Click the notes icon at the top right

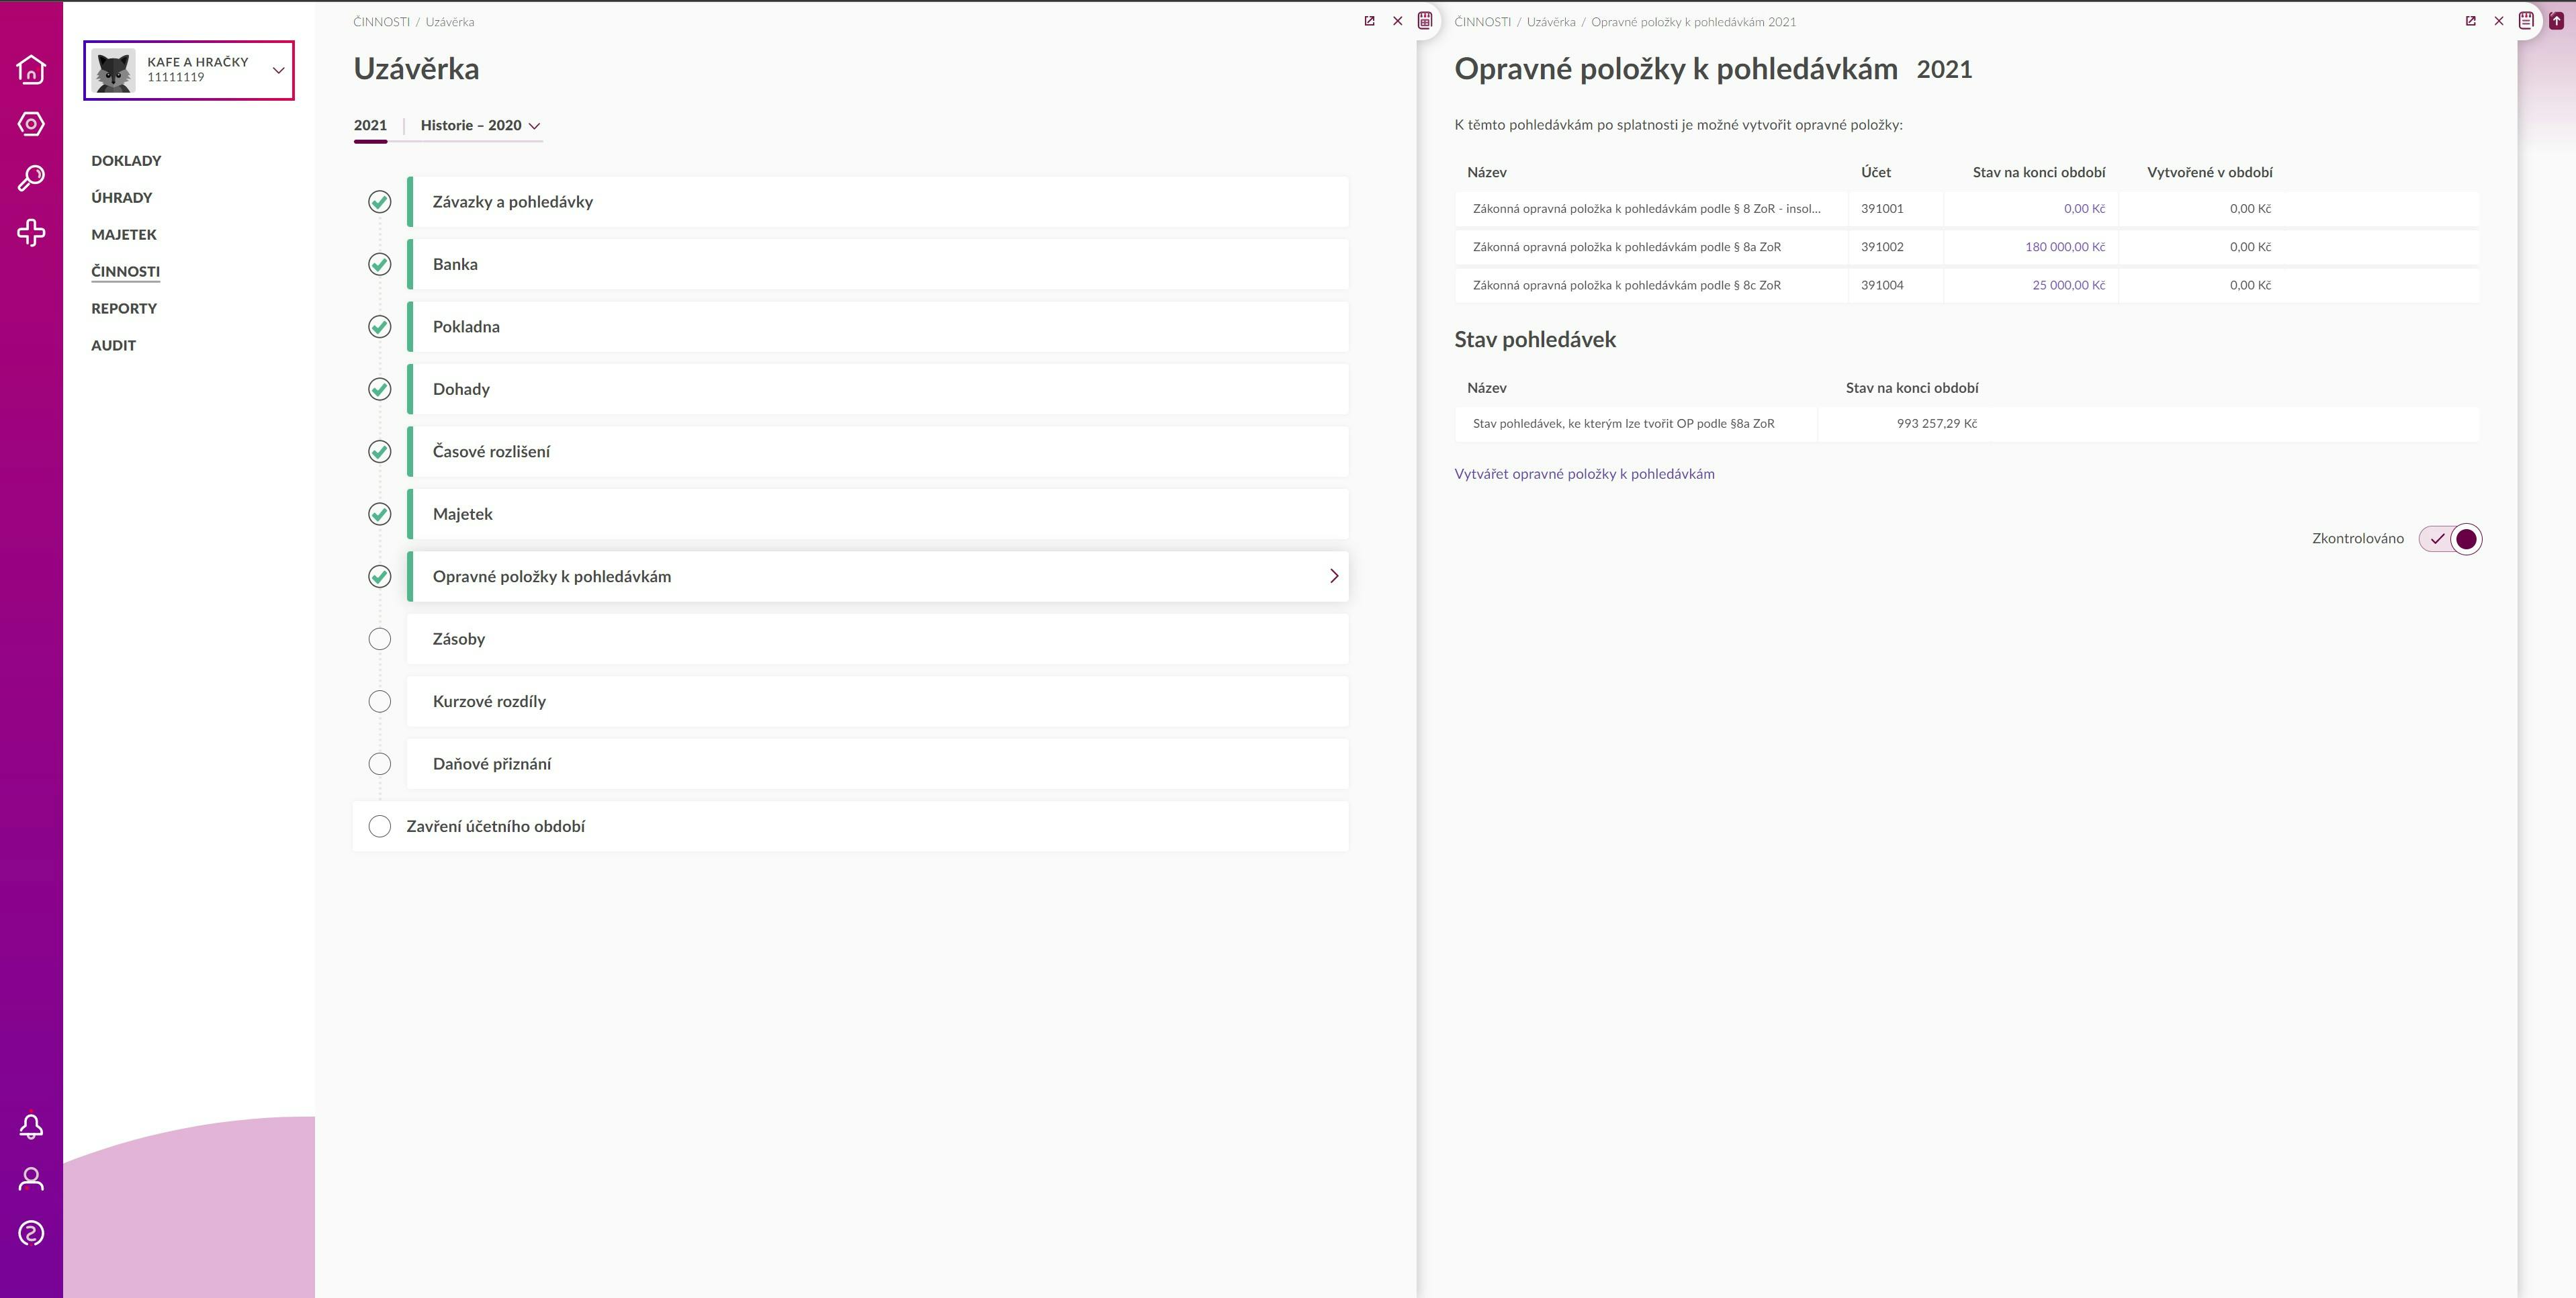tap(2526, 21)
